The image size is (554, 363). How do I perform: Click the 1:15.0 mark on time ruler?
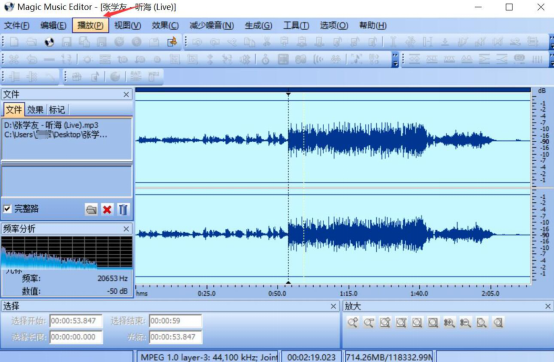(349, 293)
